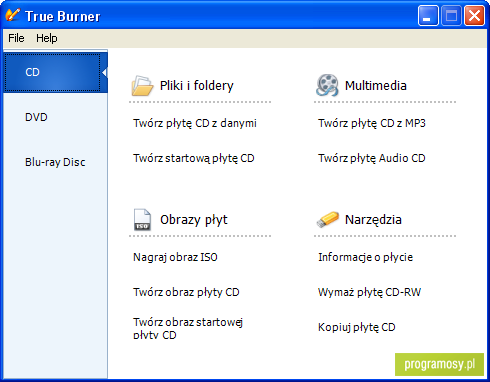
Task: Click Kopiuj płytę CD
Action: pos(356,327)
